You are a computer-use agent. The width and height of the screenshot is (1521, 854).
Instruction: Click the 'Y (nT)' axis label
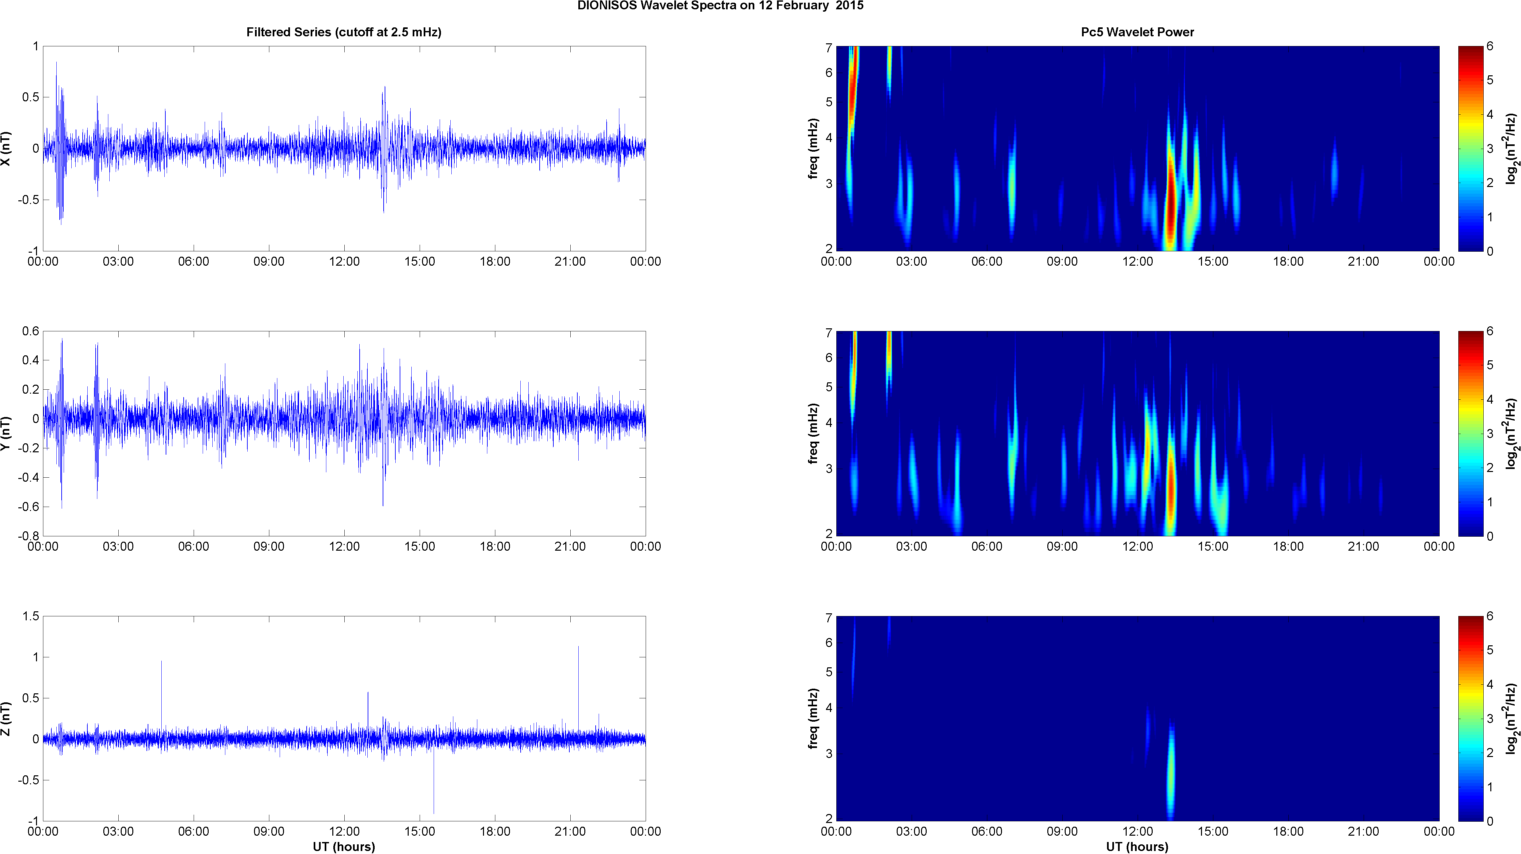[8, 433]
